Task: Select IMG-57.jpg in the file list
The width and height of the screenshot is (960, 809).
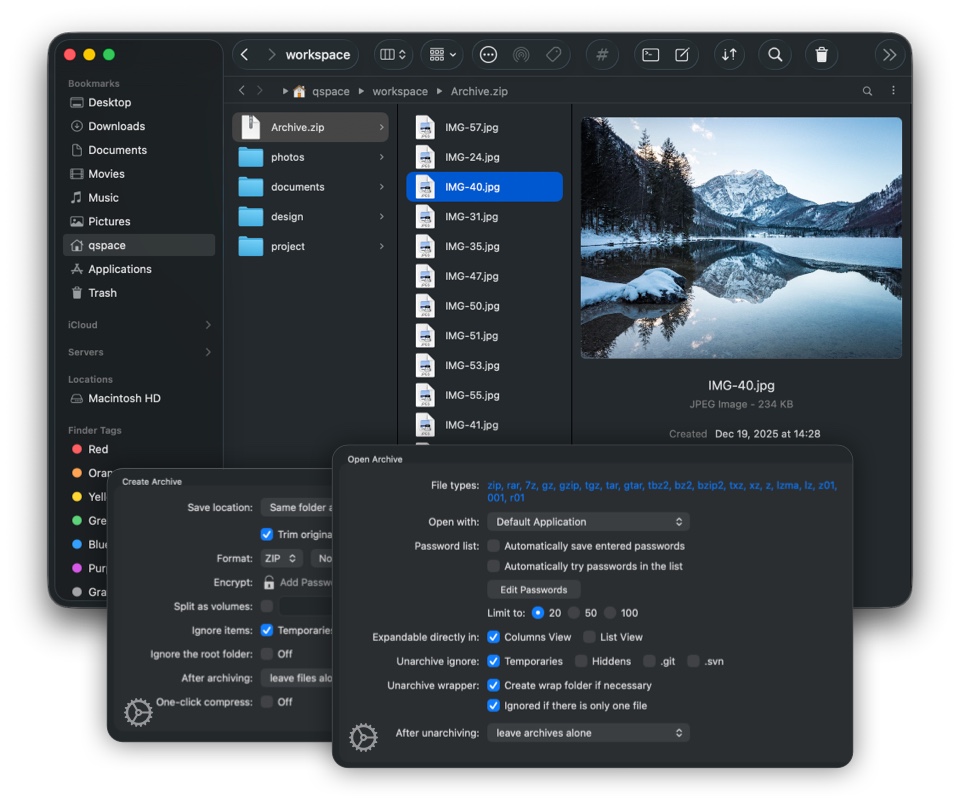Action: [470, 127]
